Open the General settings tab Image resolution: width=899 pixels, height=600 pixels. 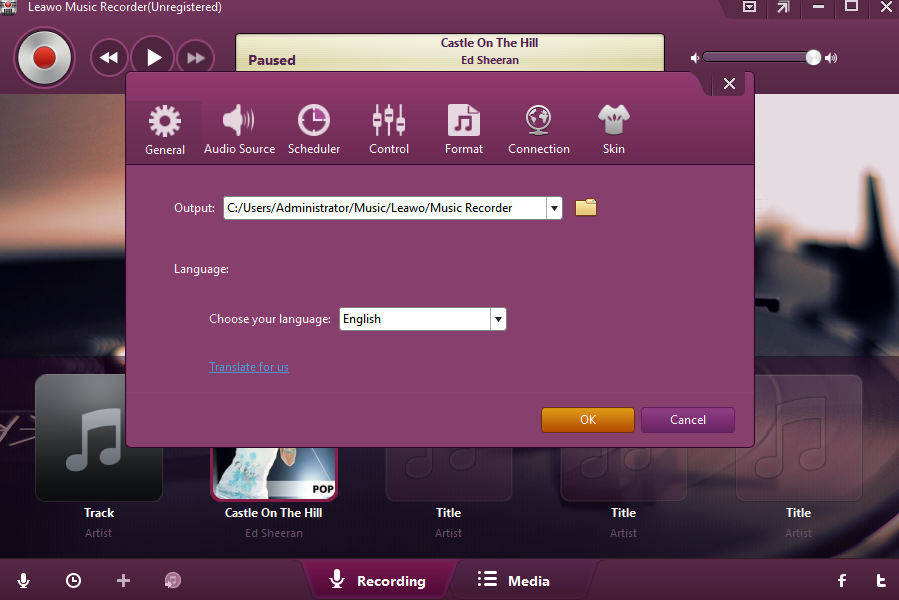coord(165,130)
